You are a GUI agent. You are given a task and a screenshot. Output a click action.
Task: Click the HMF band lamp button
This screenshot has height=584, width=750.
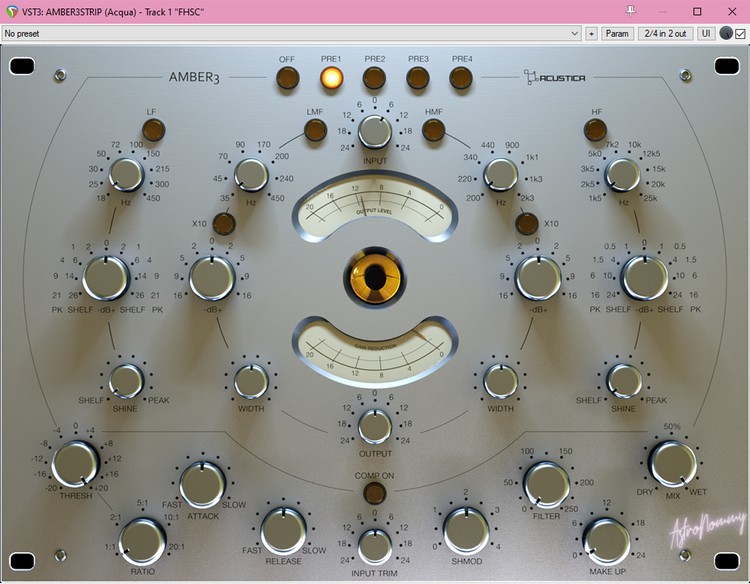click(x=434, y=129)
